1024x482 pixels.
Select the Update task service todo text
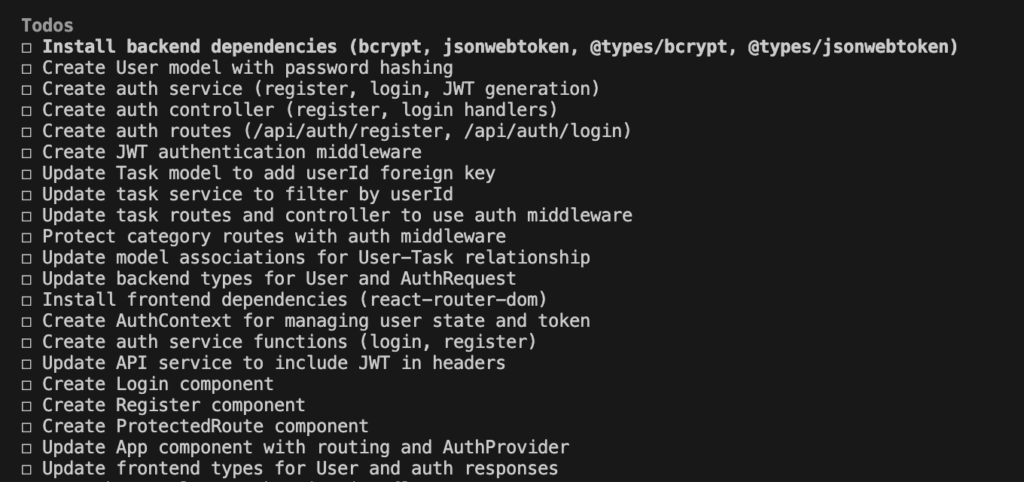coord(247,194)
